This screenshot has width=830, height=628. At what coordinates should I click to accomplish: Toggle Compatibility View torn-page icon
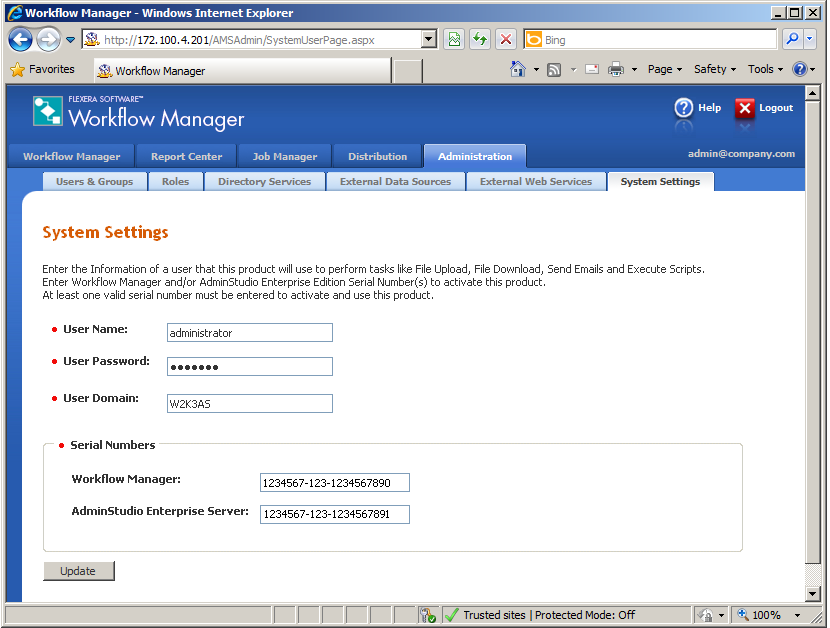(x=454, y=40)
